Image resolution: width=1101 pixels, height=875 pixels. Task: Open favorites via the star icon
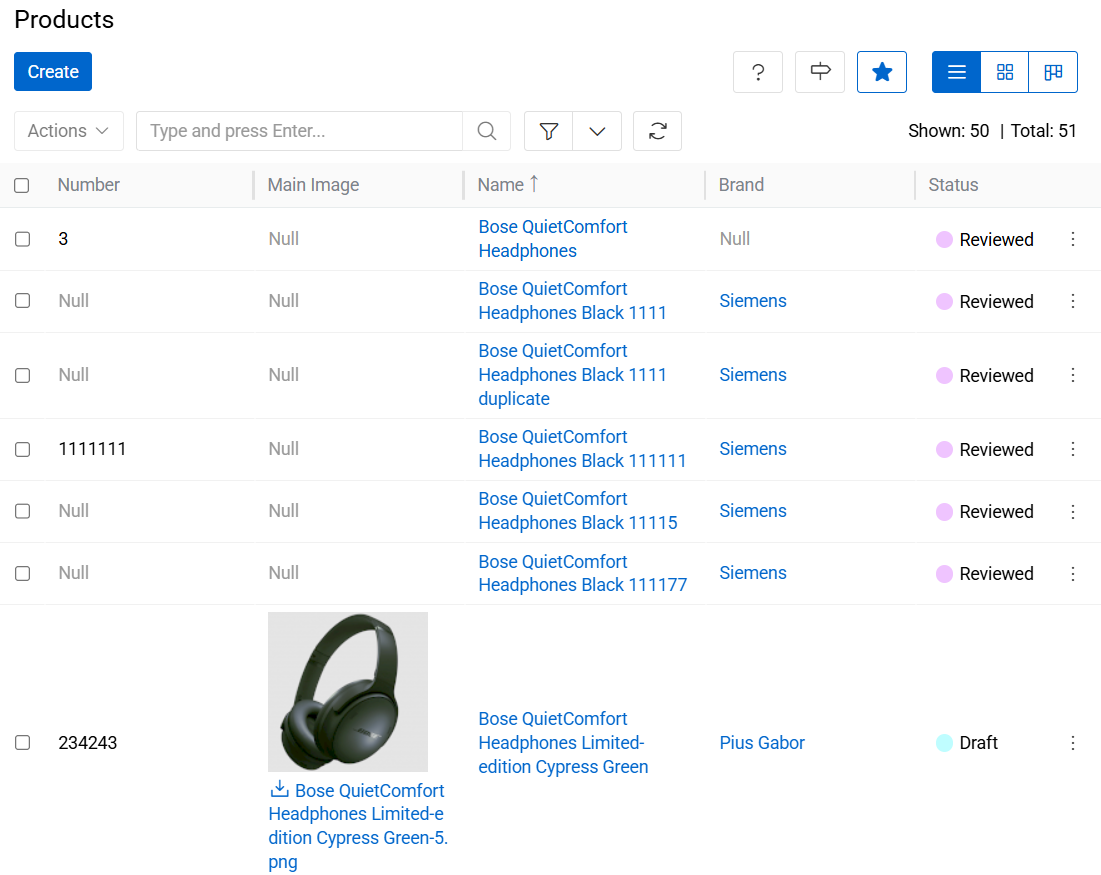pos(881,72)
